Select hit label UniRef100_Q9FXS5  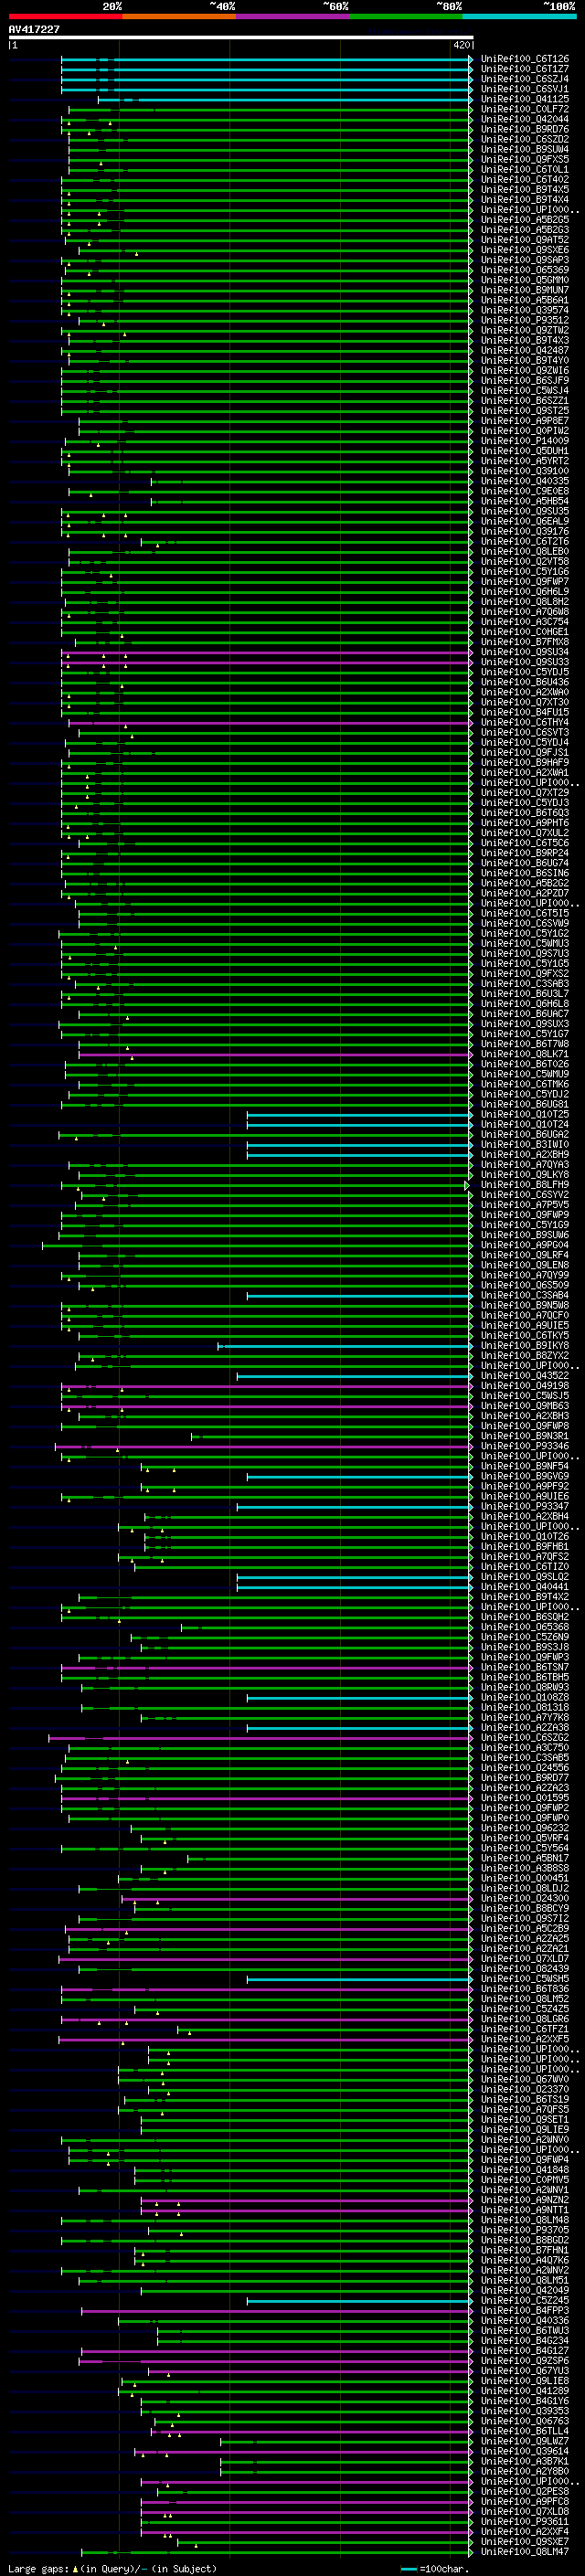coord(524,160)
